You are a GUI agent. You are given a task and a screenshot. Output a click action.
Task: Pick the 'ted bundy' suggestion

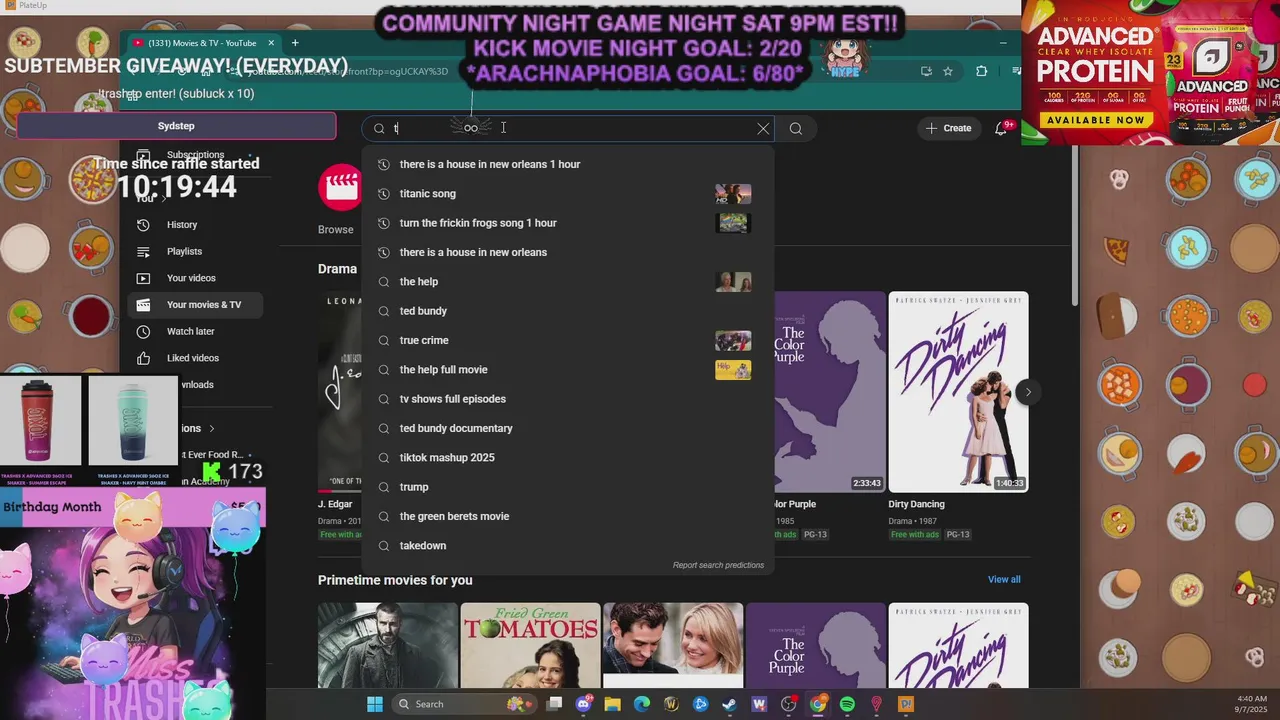coord(568,311)
